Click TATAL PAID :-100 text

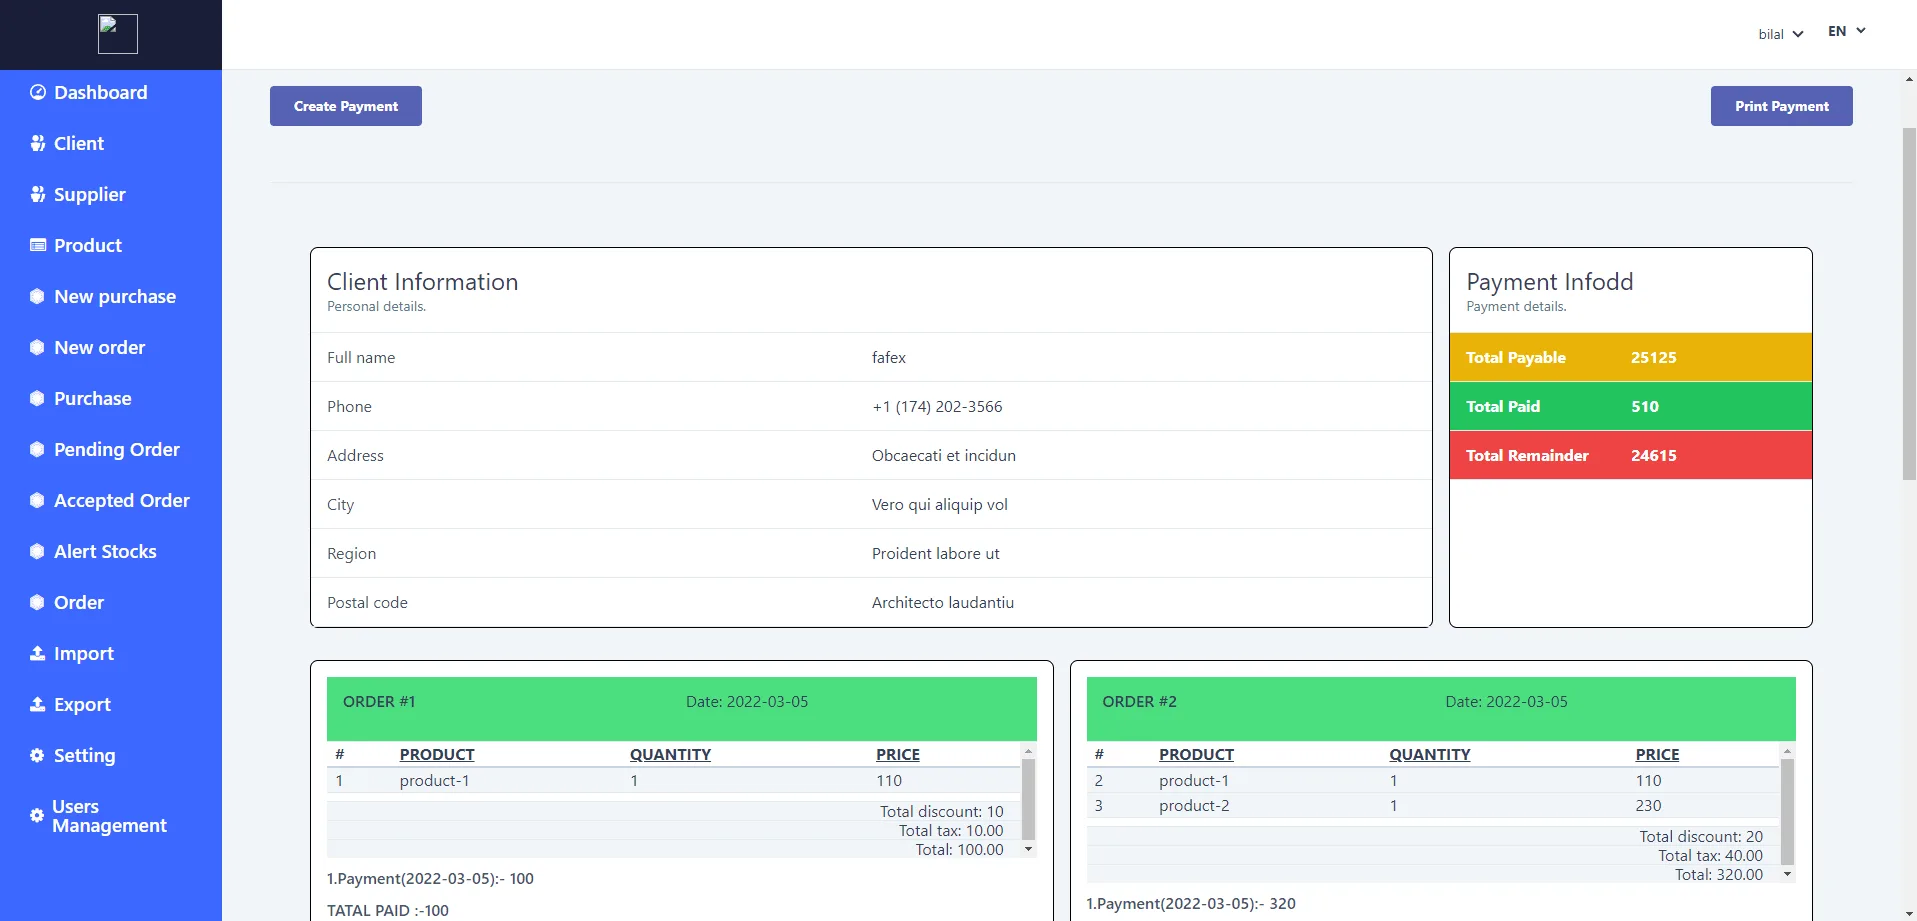[388, 910]
